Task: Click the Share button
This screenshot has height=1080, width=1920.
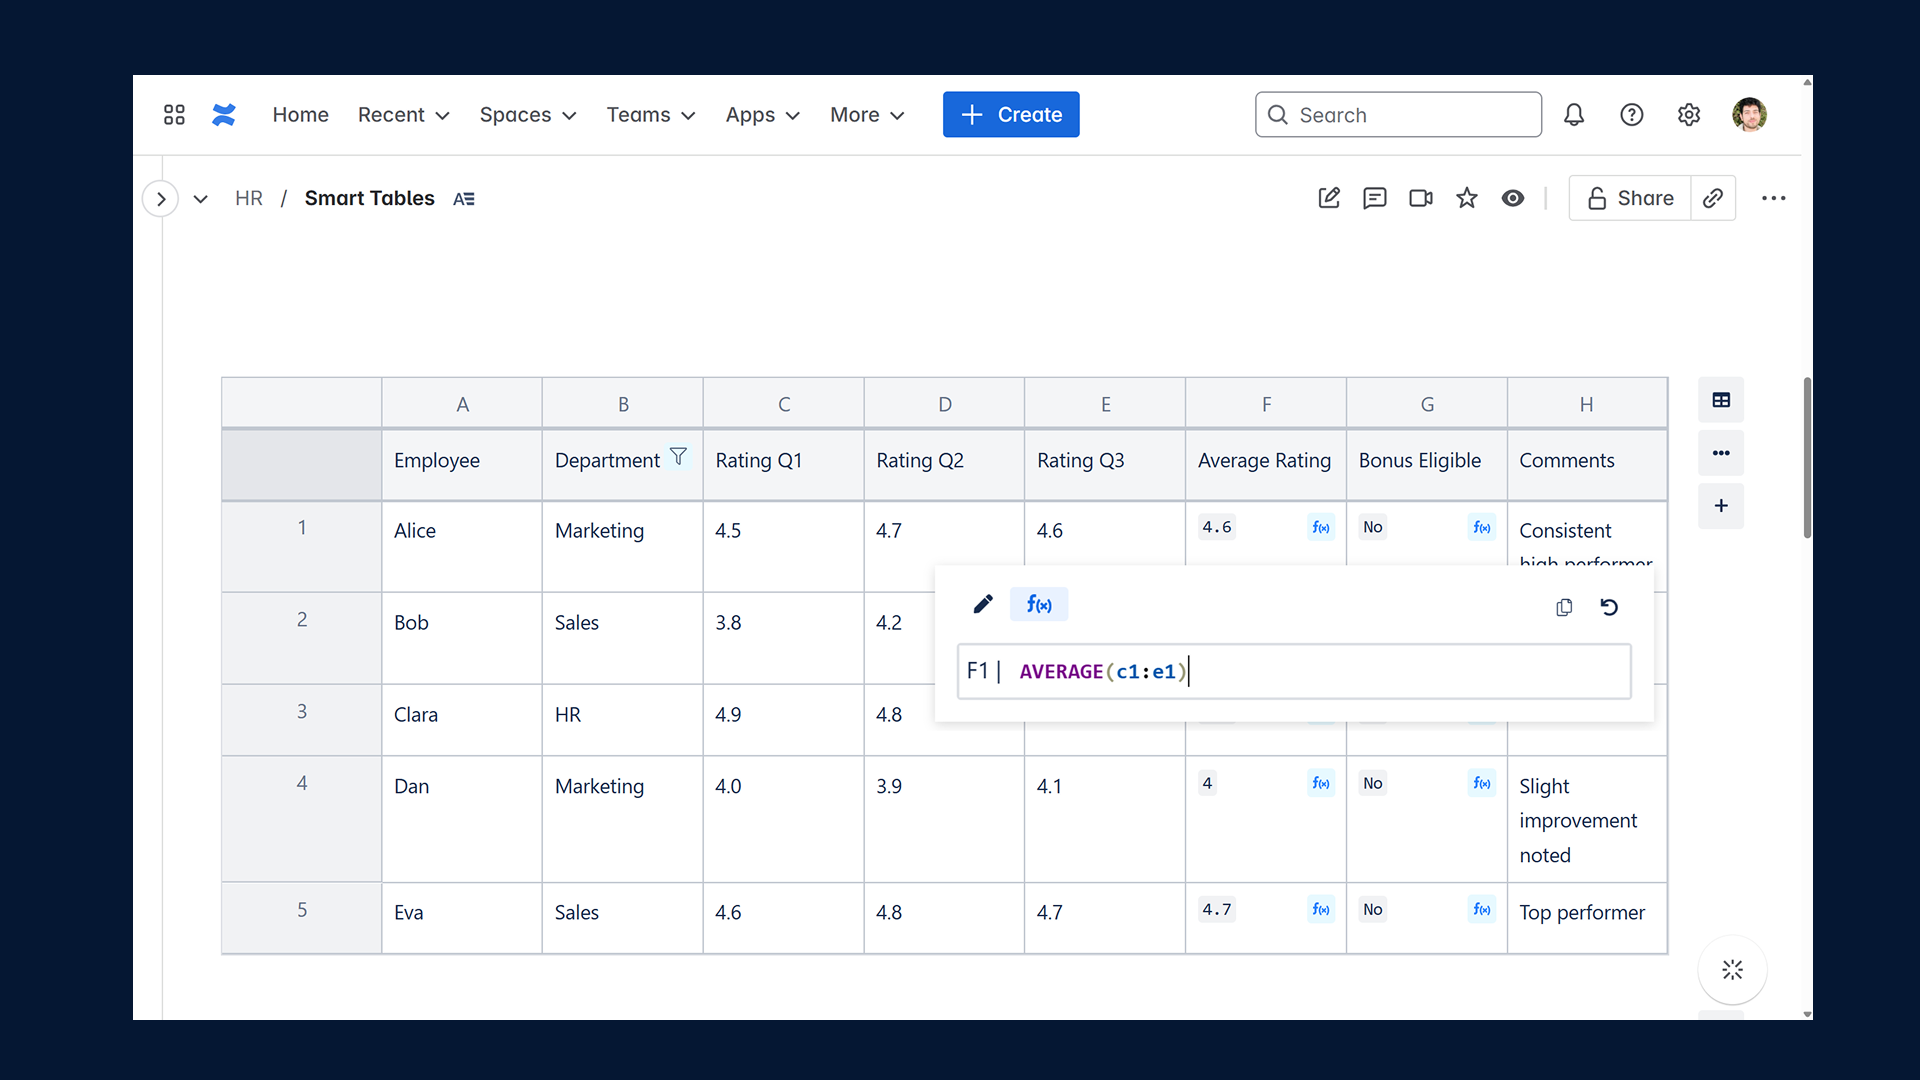Action: (x=1630, y=198)
